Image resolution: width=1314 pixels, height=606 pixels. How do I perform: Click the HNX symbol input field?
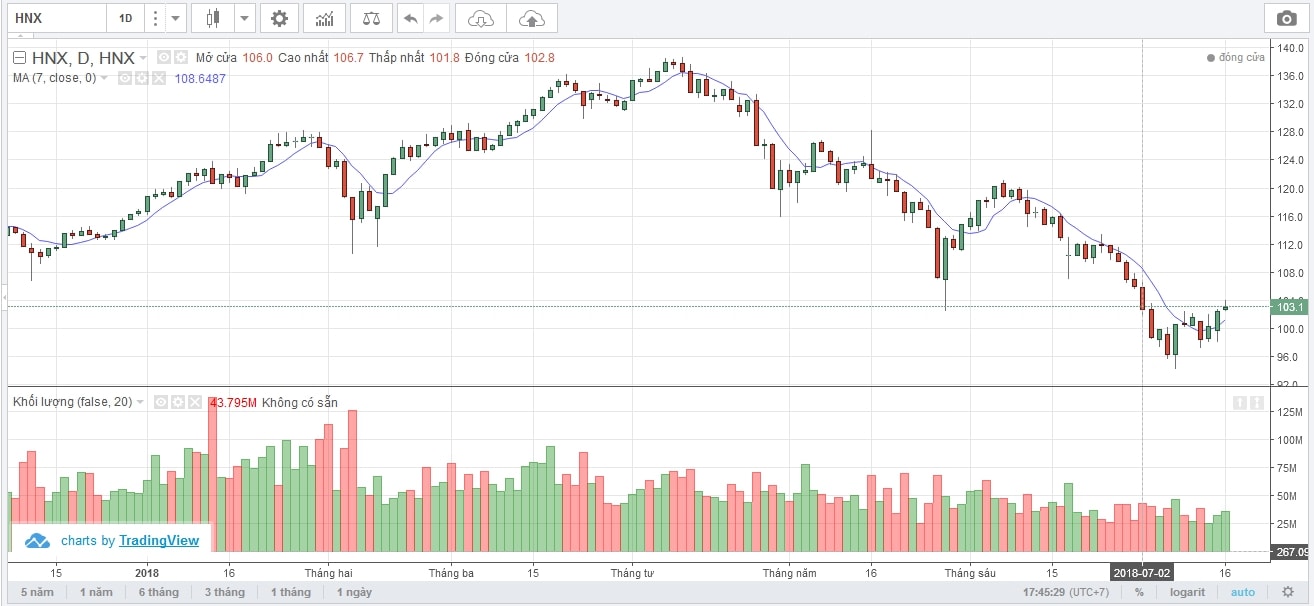click(x=55, y=18)
